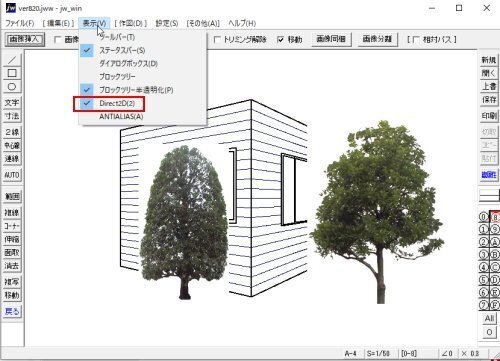The height and width of the screenshot is (361, 500).
Task: Enable the トリミング解除 checkbox
Action: click(x=217, y=40)
